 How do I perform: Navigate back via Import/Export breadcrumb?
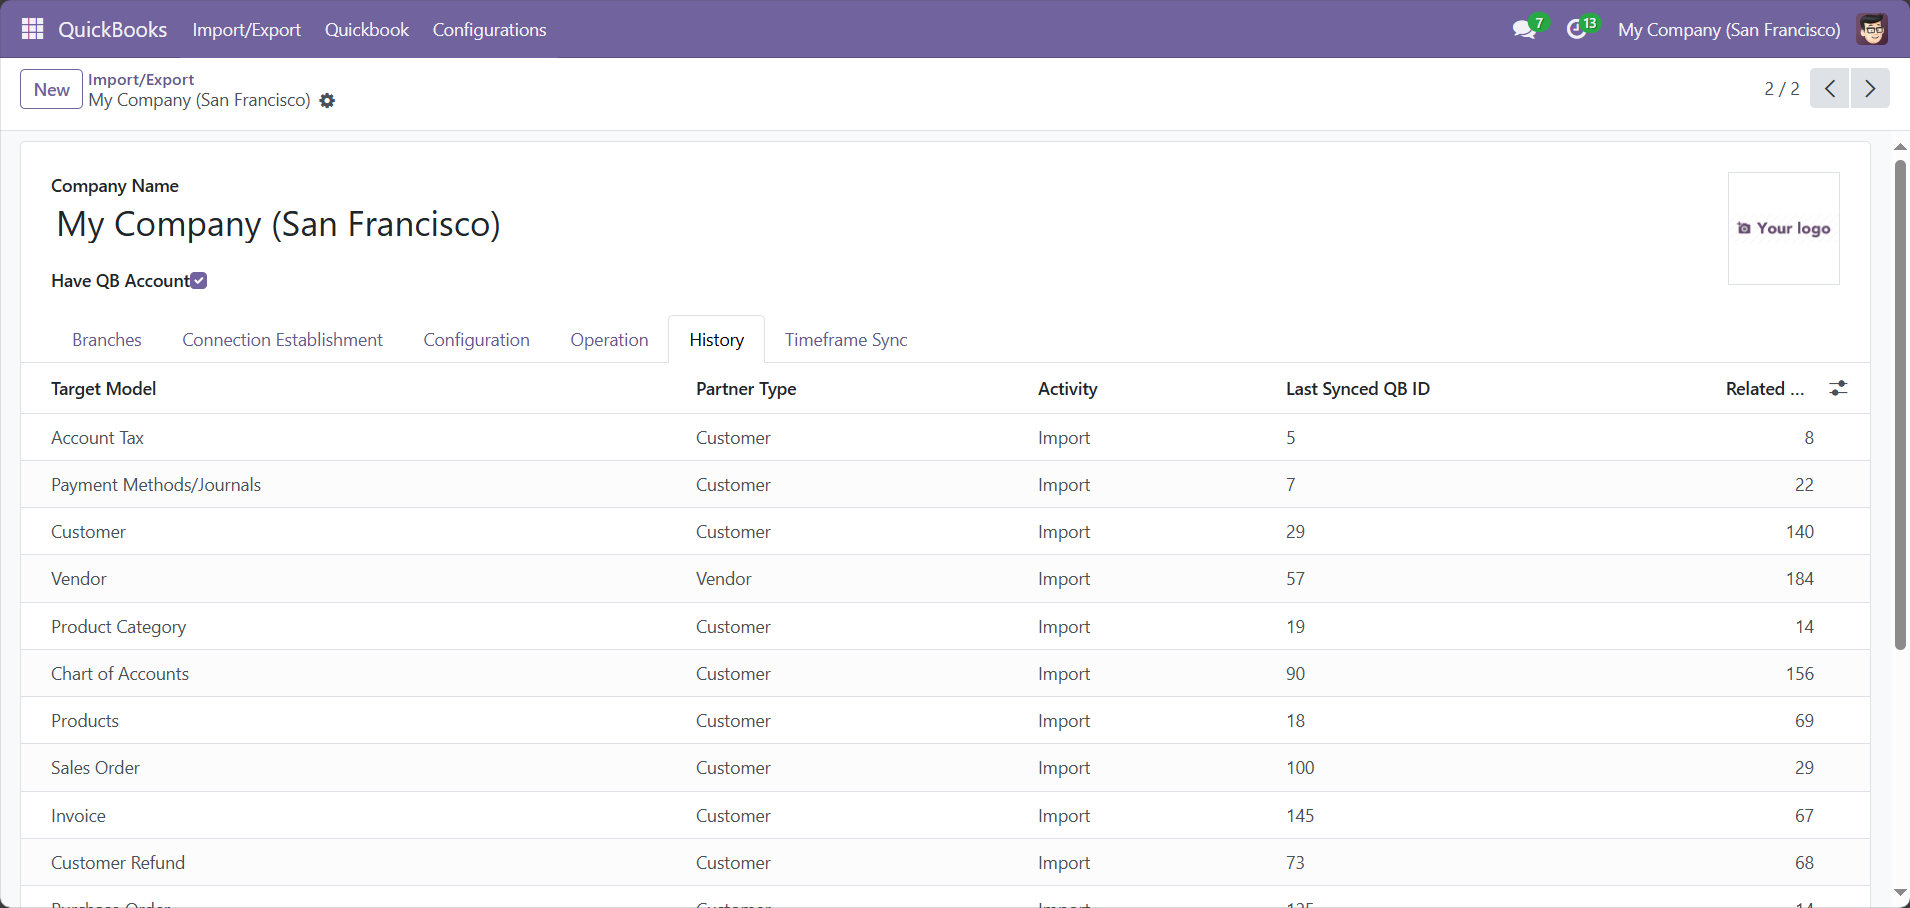point(140,79)
